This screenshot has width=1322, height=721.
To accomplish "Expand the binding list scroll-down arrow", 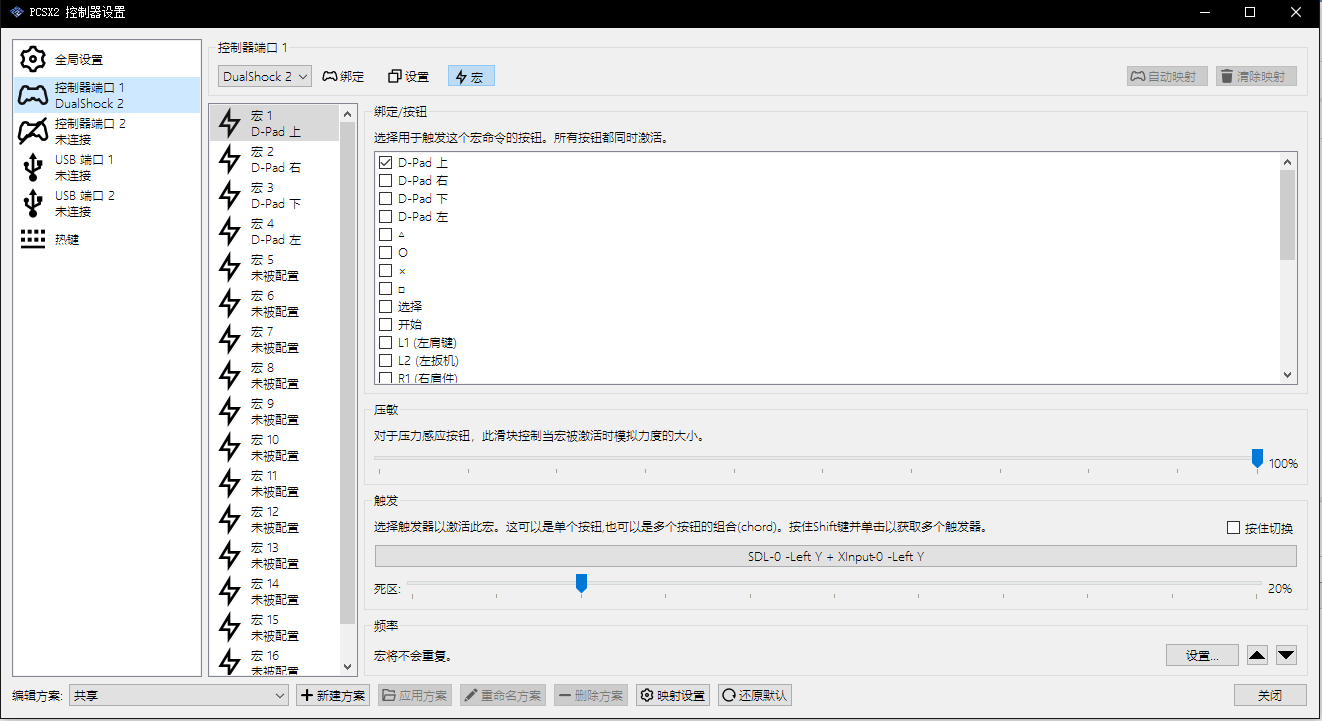I will tap(1288, 375).
